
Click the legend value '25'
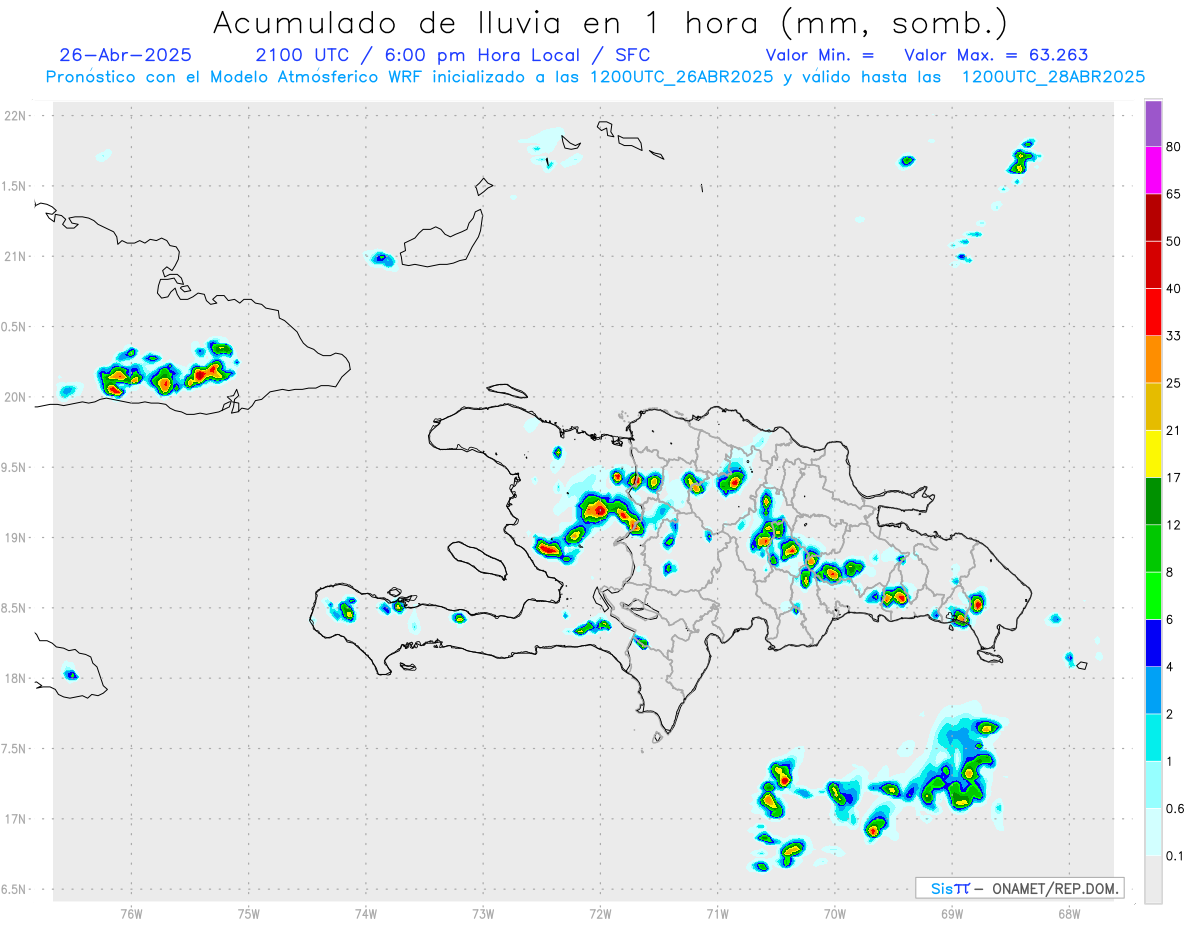(1174, 384)
